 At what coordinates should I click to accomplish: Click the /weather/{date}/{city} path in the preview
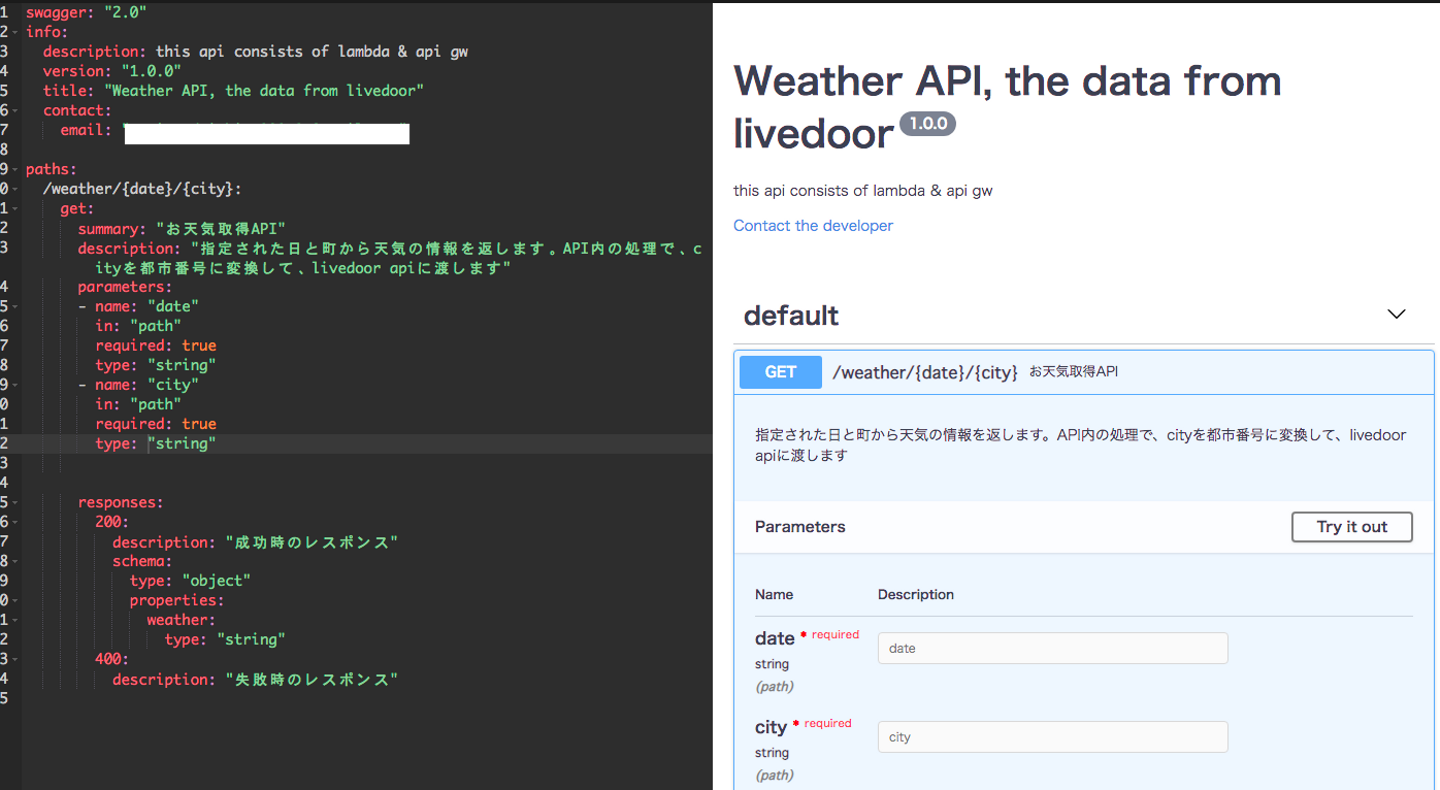(925, 372)
